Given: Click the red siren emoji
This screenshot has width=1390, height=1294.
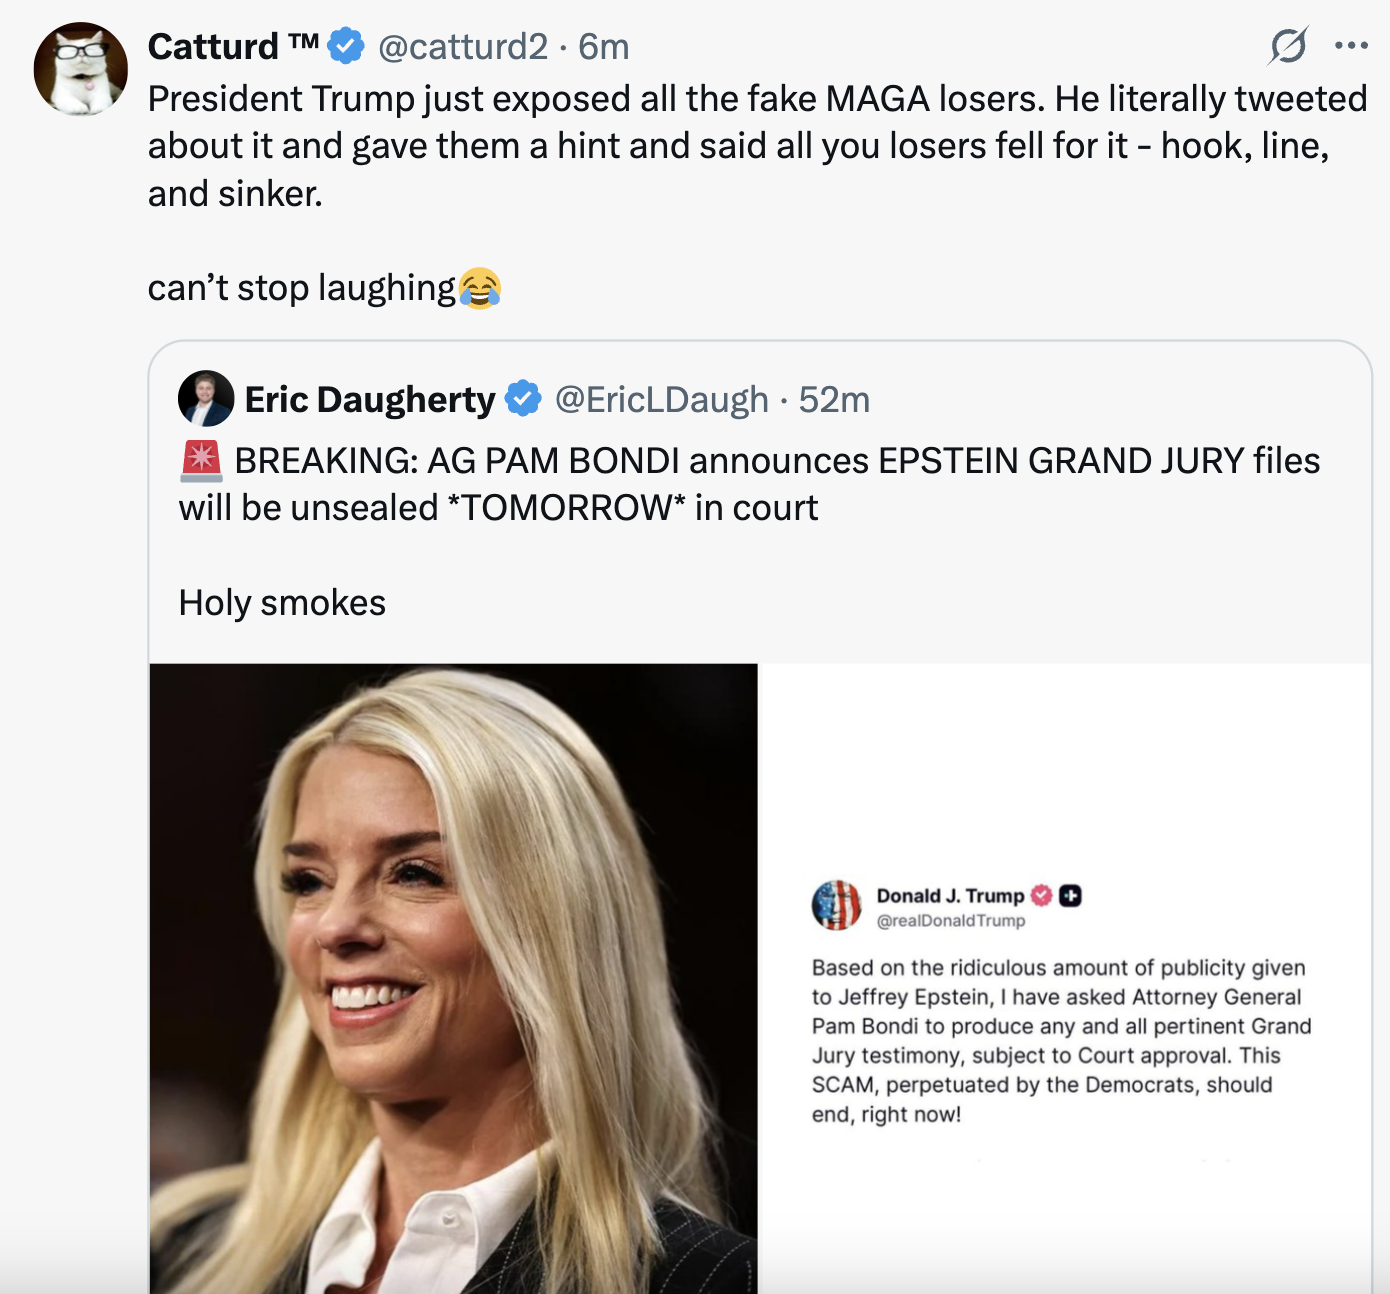Looking at the screenshot, I should (202, 461).
